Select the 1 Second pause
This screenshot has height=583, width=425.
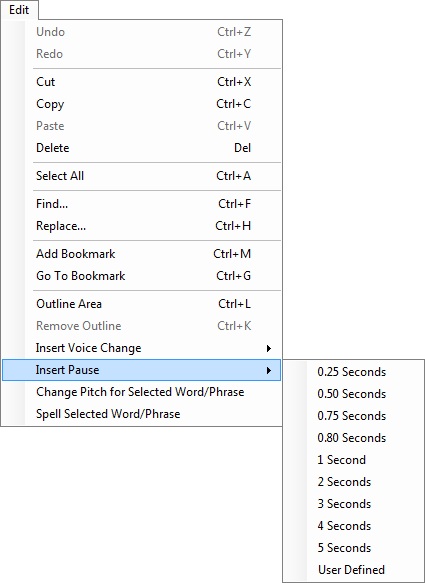pyautogui.click(x=353, y=460)
